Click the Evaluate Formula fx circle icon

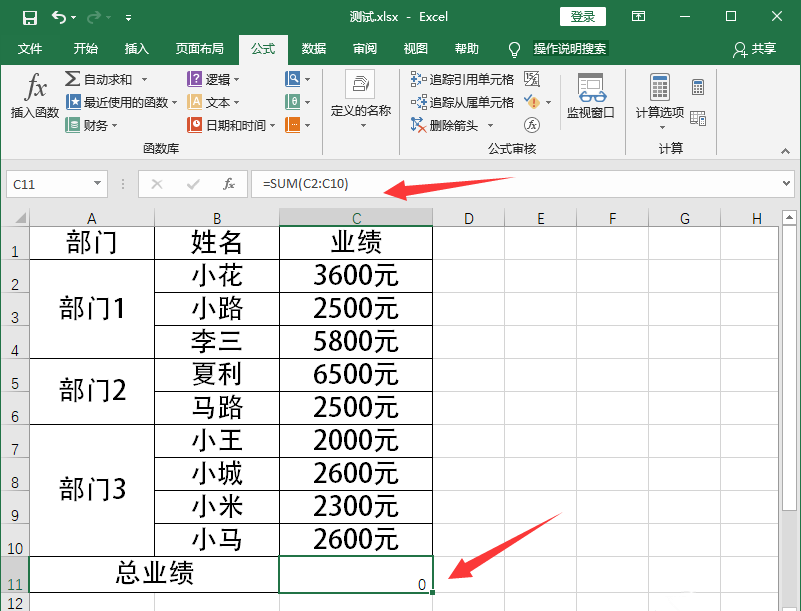coord(532,125)
